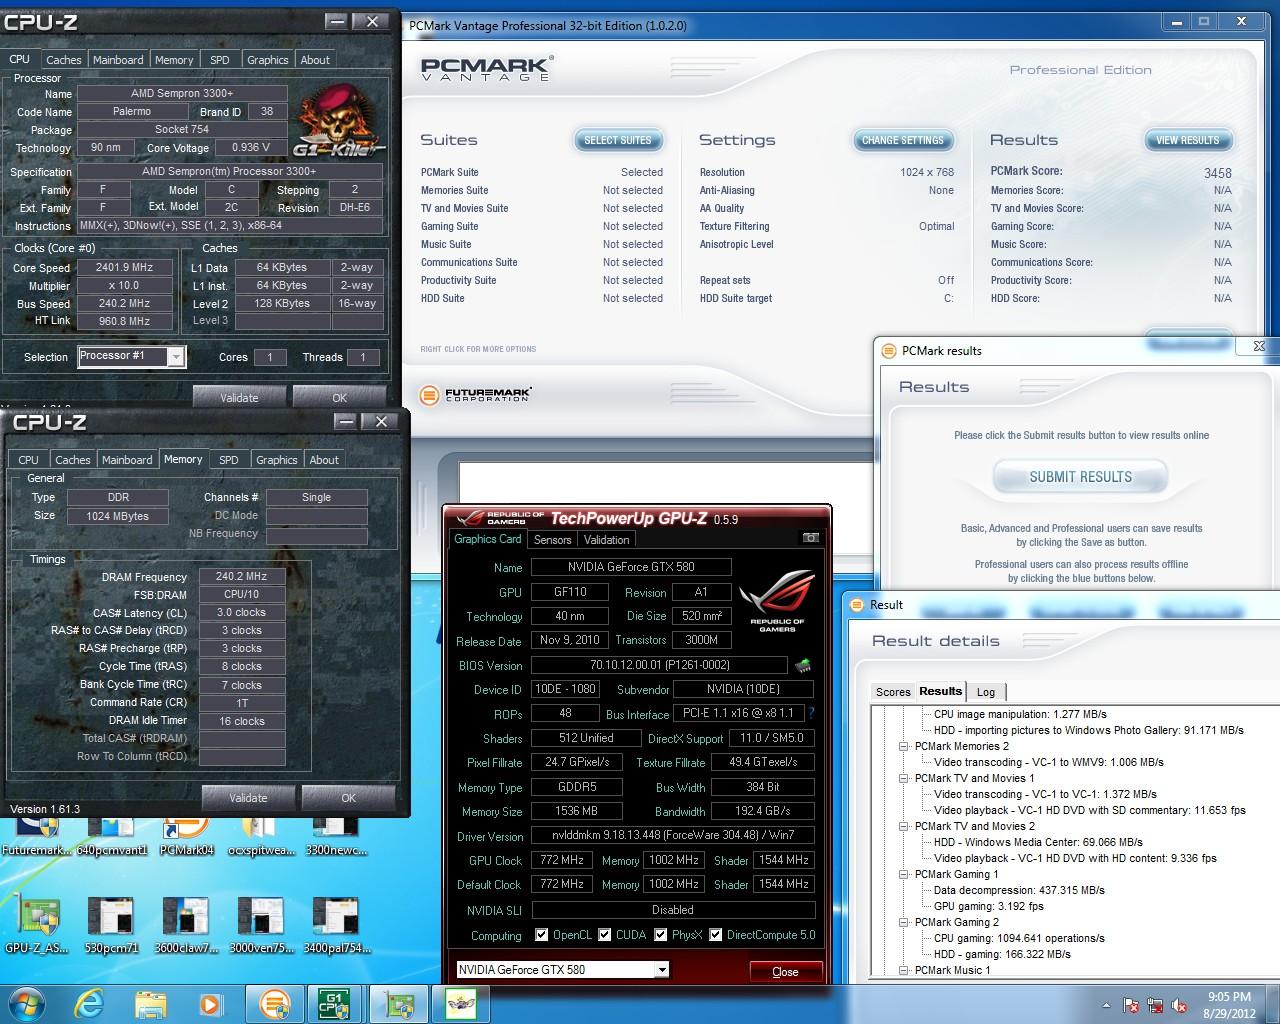Show hidden tray icons arrow
1280x1024 pixels.
coord(1106,1005)
